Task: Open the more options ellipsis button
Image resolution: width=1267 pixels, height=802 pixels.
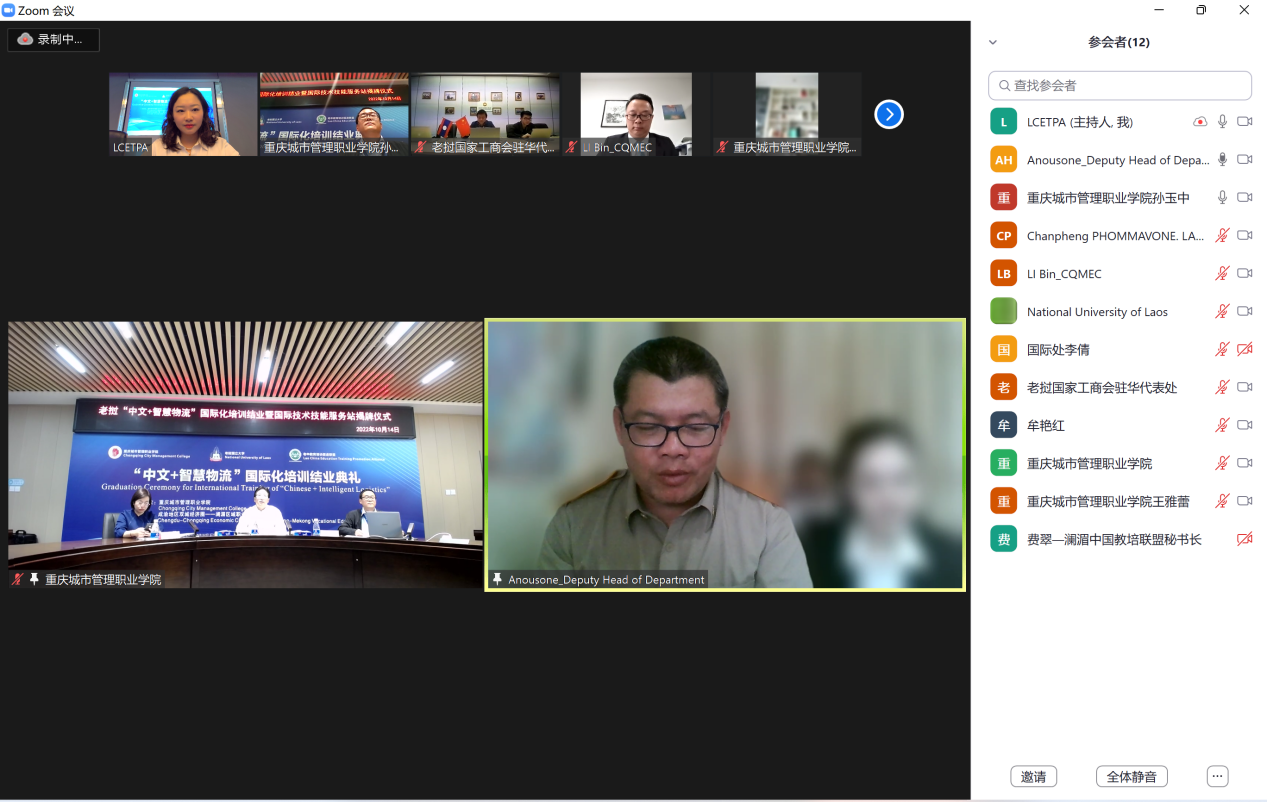Action: click(x=1216, y=776)
